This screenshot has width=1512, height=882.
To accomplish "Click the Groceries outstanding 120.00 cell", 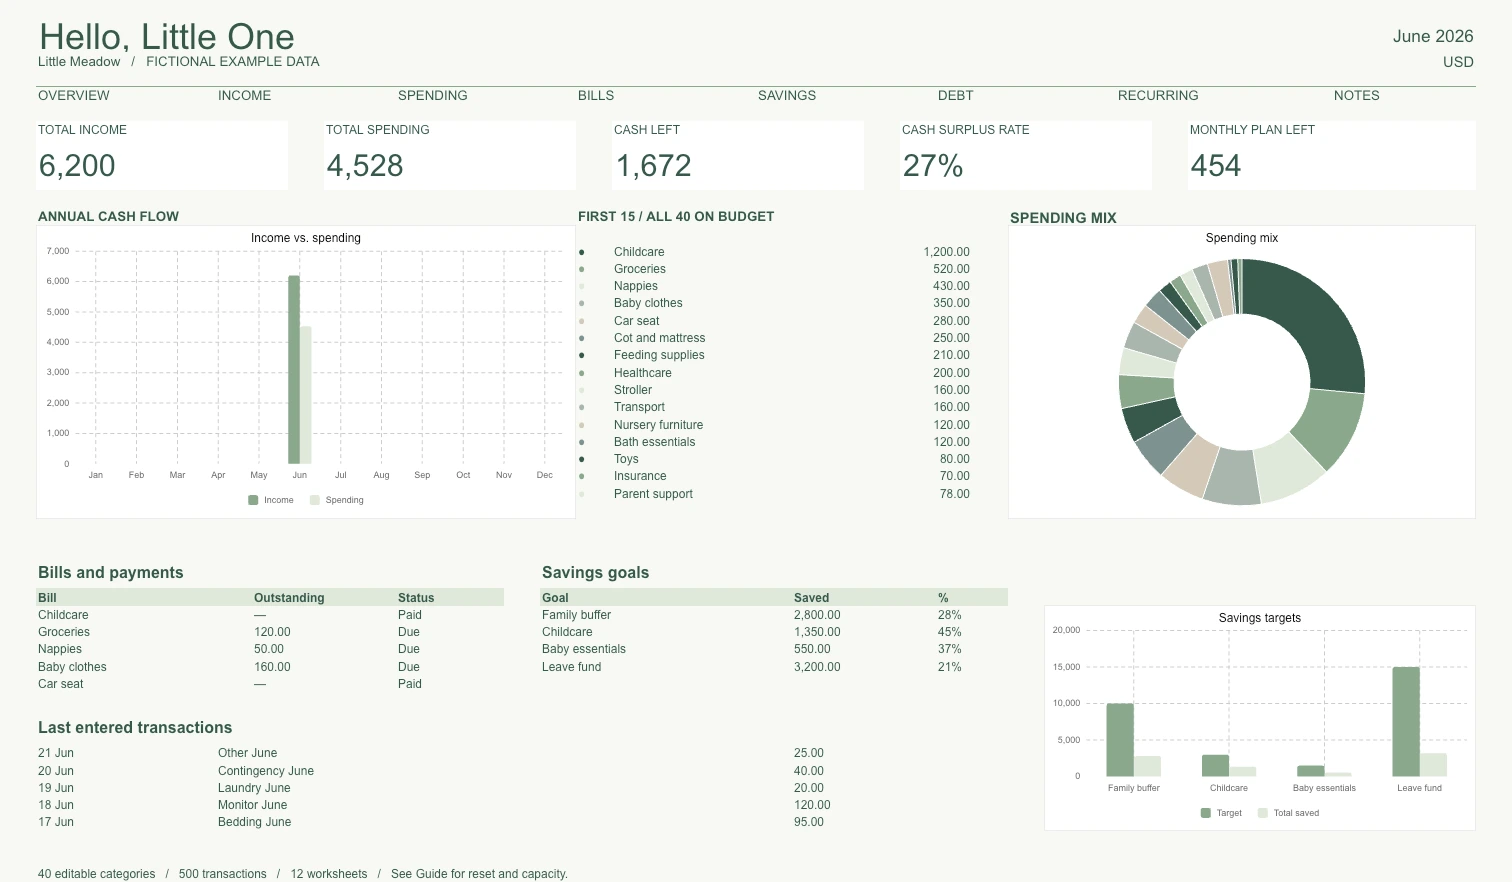I will click(x=272, y=632).
